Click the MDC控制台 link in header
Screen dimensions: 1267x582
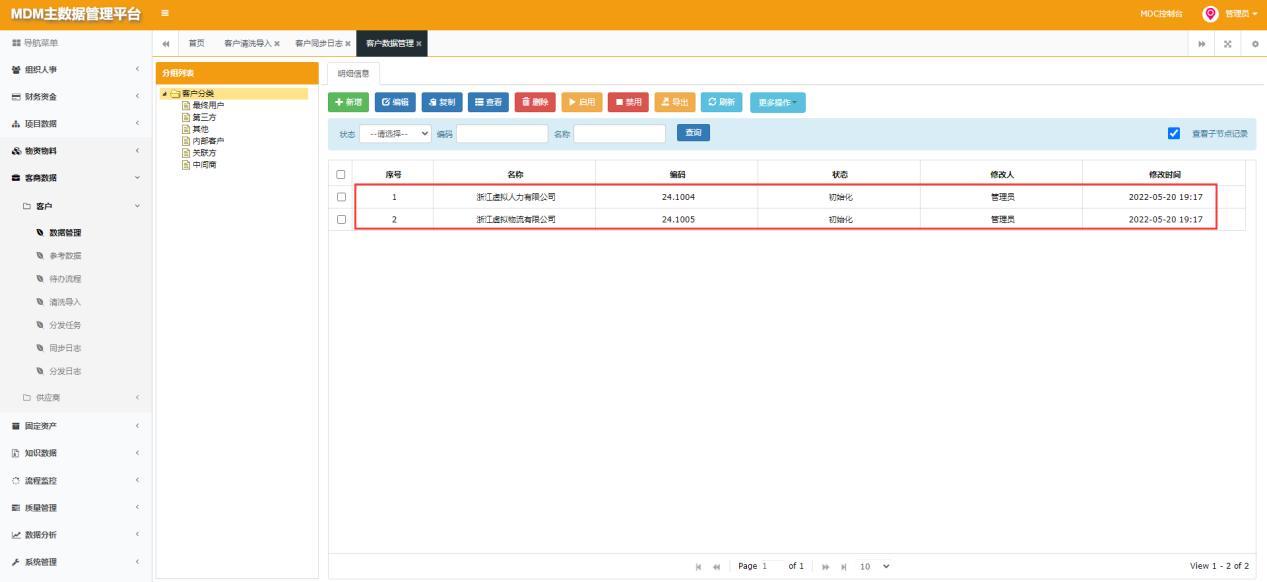(x=1161, y=13)
